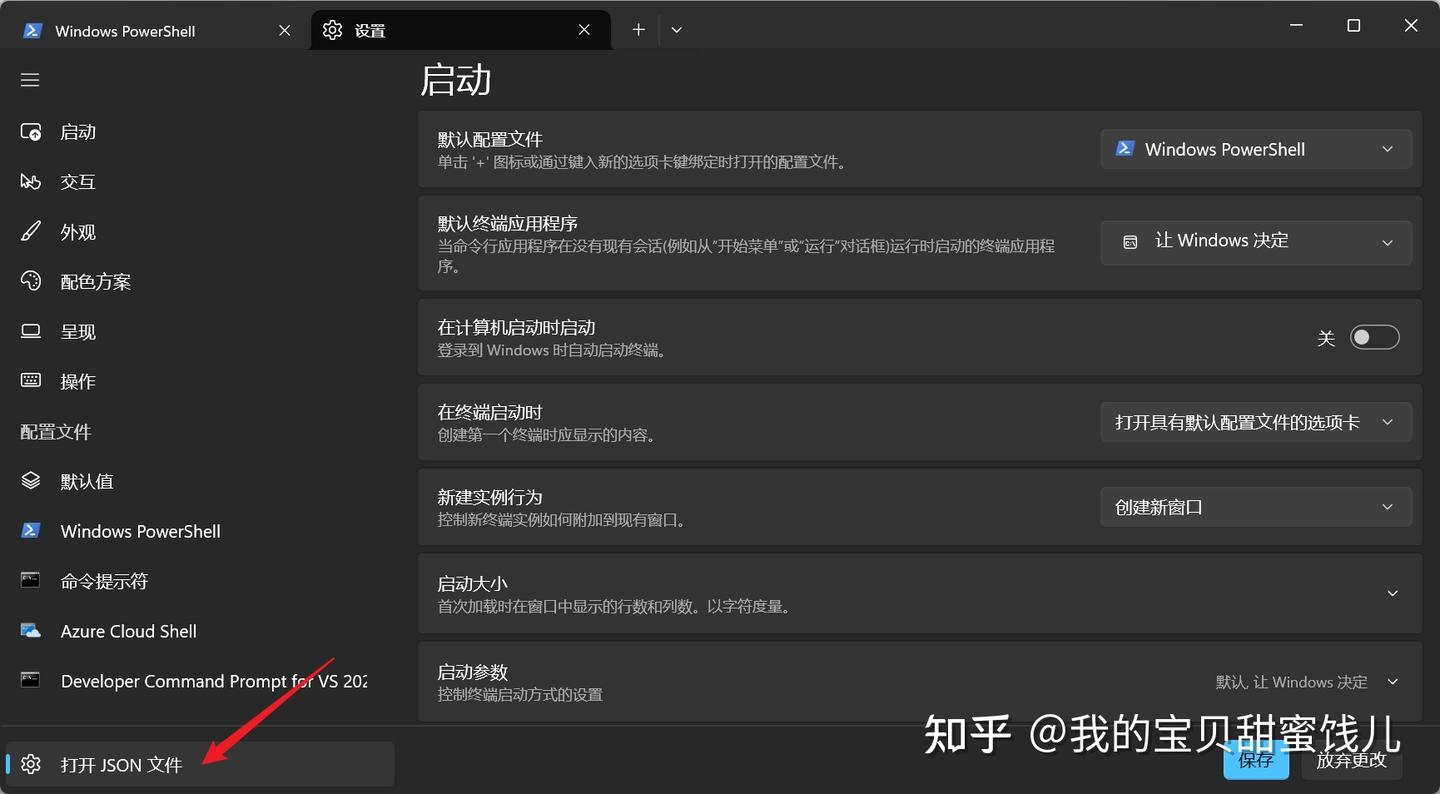This screenshot has width=1440, height=794.
Task: Select the Windows PowerShell profile in sidebar
Action: coord(140,531)
